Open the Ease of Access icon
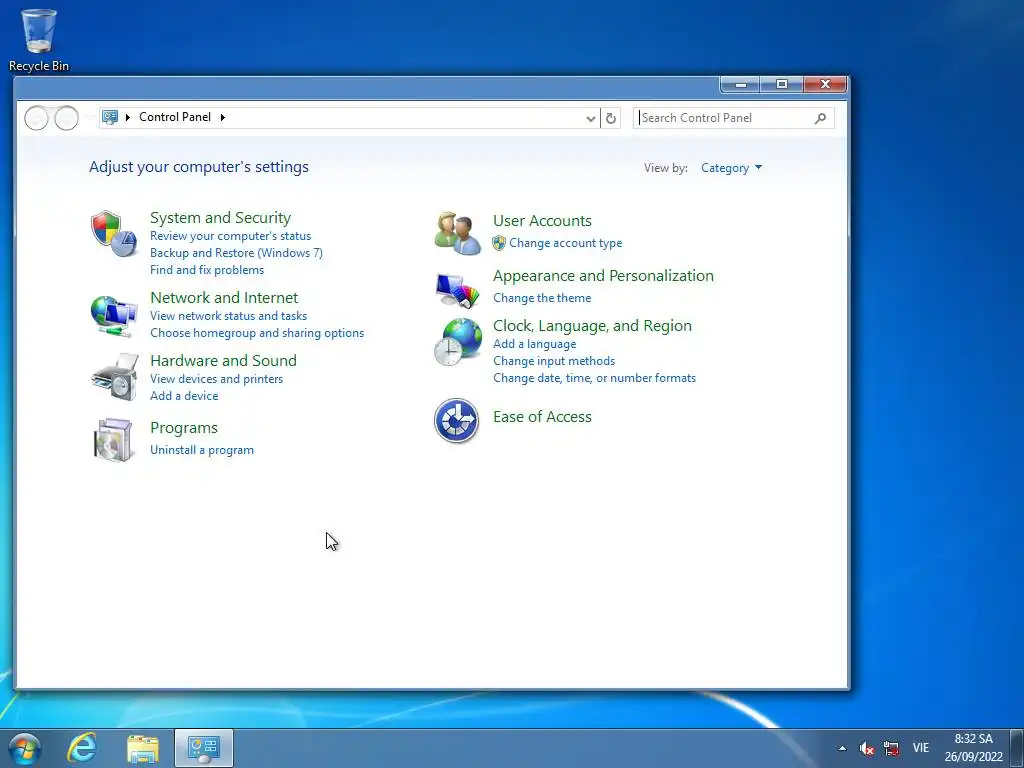The image size is (1024, 768). tap(456, 421)
